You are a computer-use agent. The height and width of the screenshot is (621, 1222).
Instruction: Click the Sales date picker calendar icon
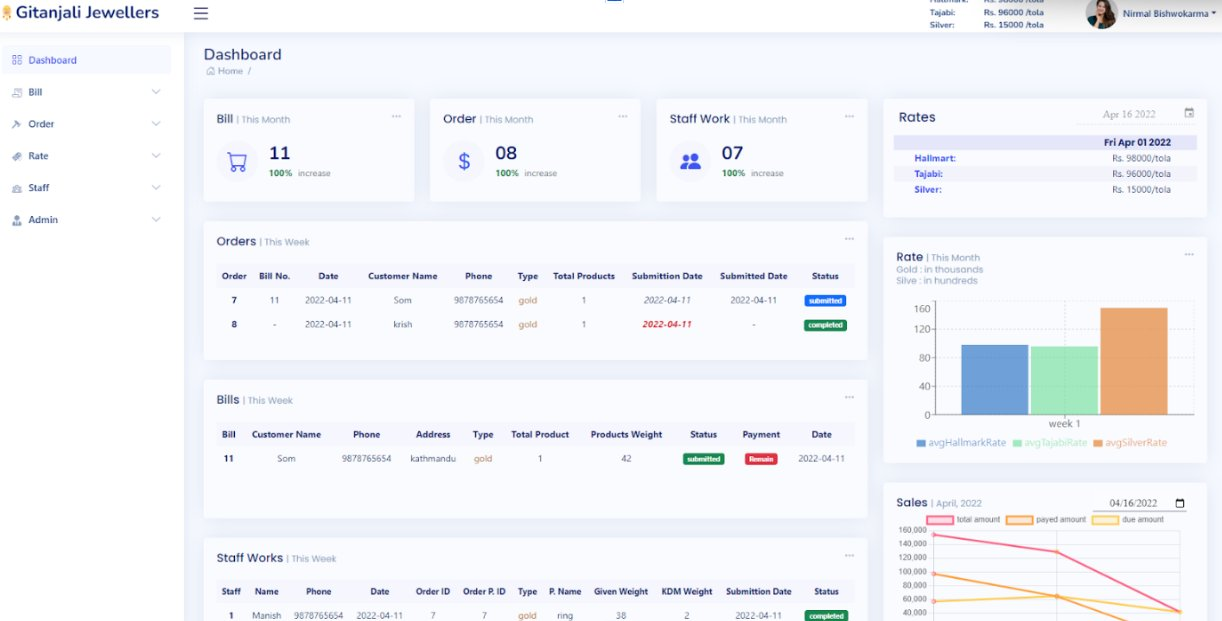(x=1180, y=503)
